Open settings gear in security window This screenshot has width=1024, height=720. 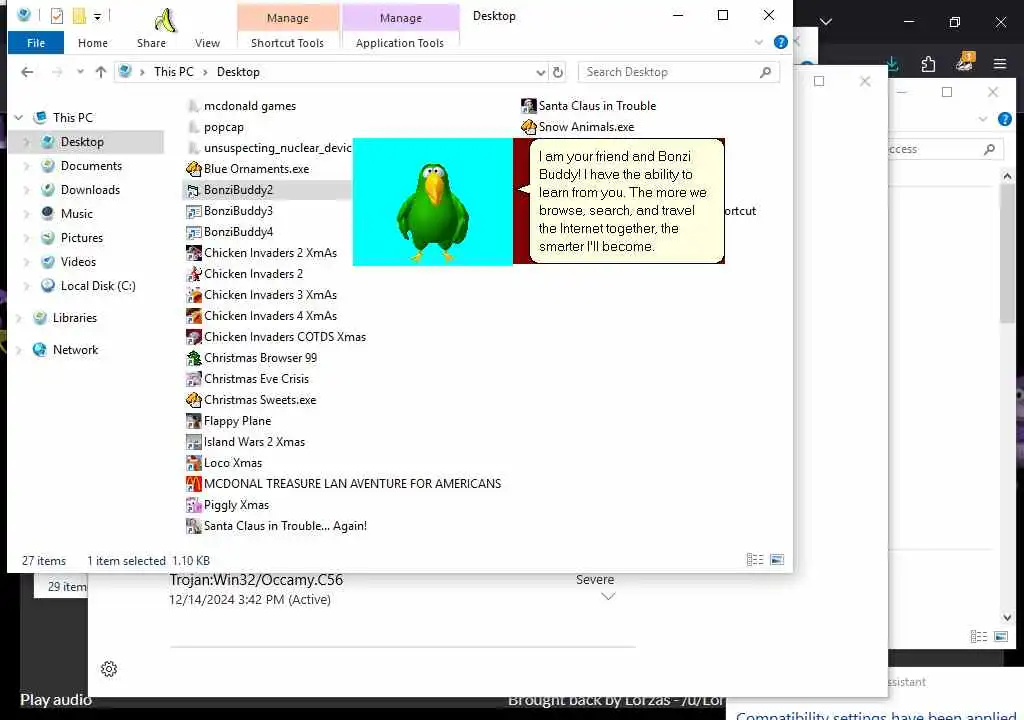[x=109, y=669]
